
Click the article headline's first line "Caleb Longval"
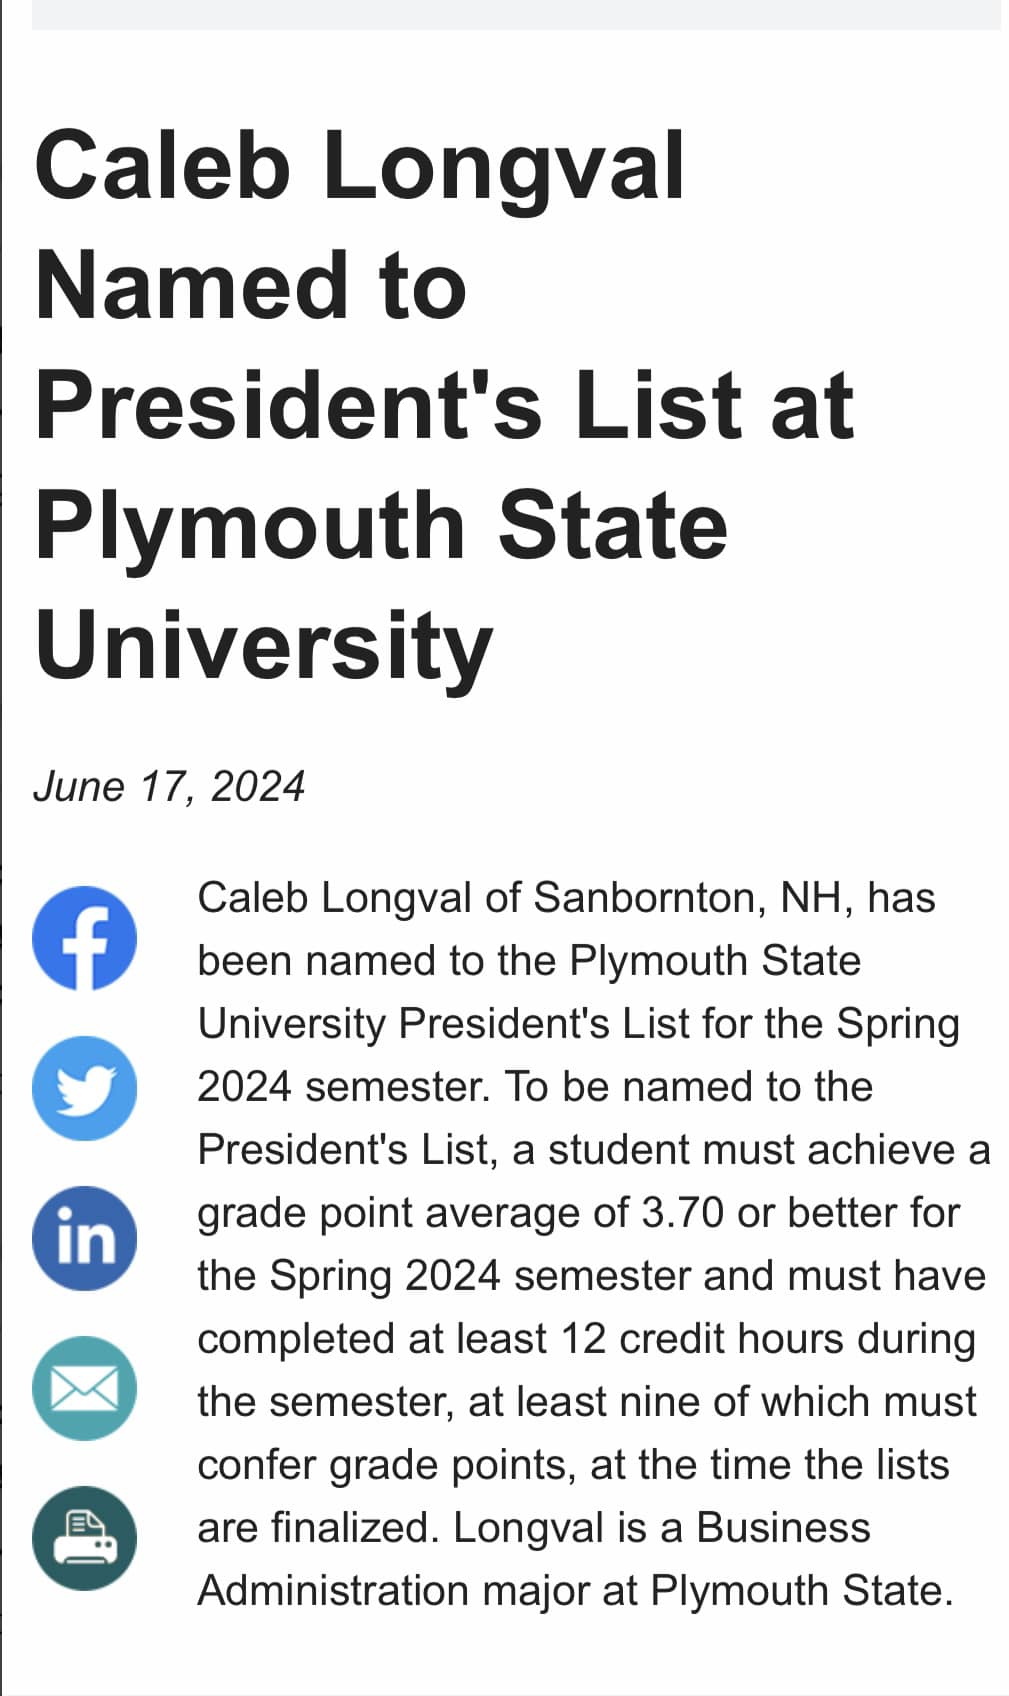[360, 166]
